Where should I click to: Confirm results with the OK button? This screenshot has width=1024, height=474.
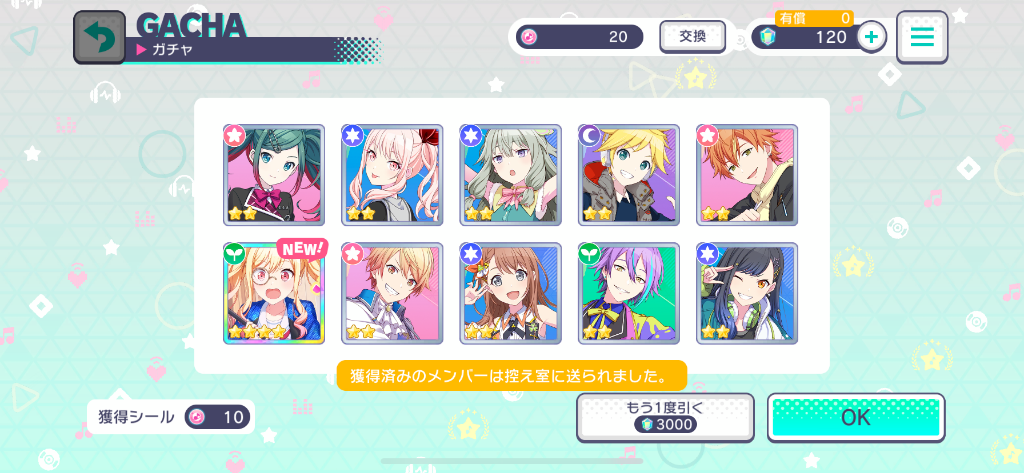pos(856,418)
